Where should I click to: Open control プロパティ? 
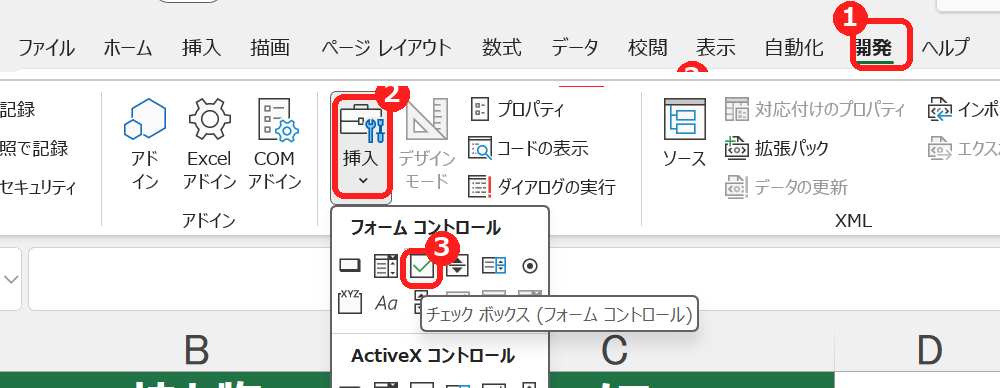pos(517,109)
